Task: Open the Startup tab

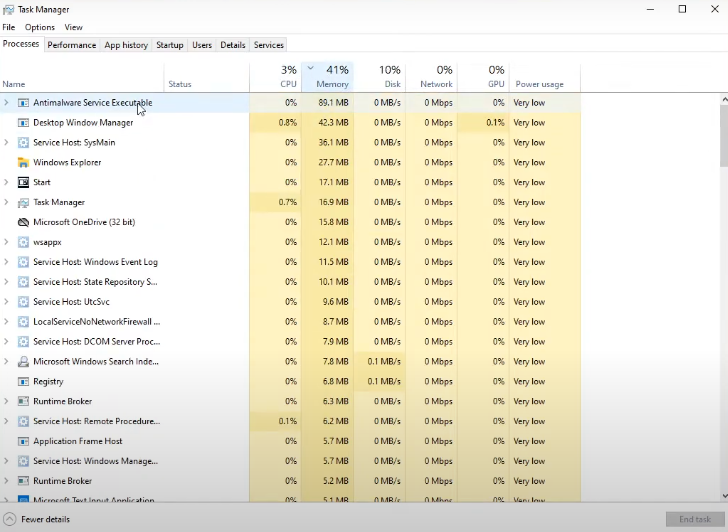Action: (169, 45)
